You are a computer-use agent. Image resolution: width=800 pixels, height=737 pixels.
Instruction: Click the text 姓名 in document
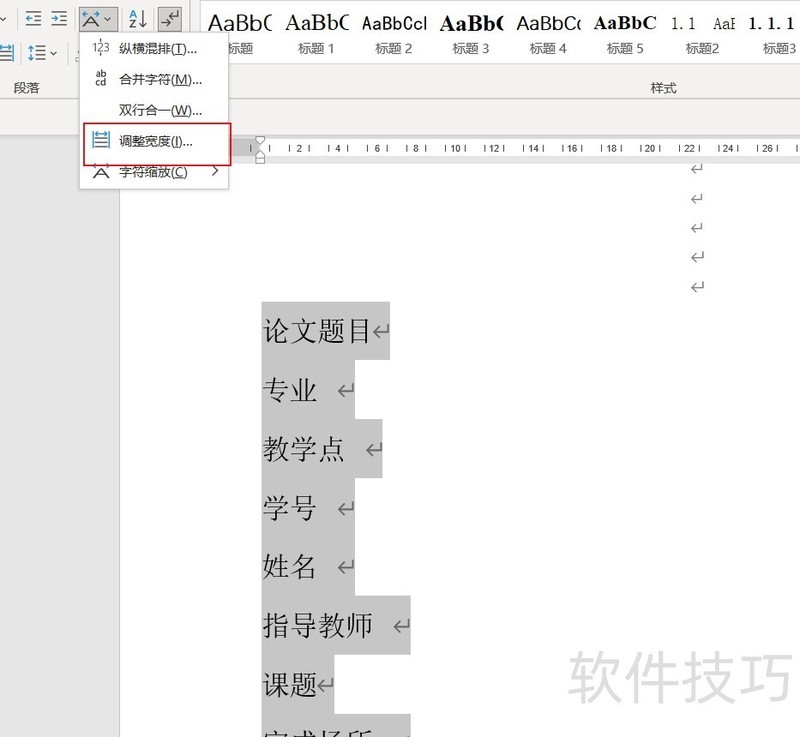(289, 567)
